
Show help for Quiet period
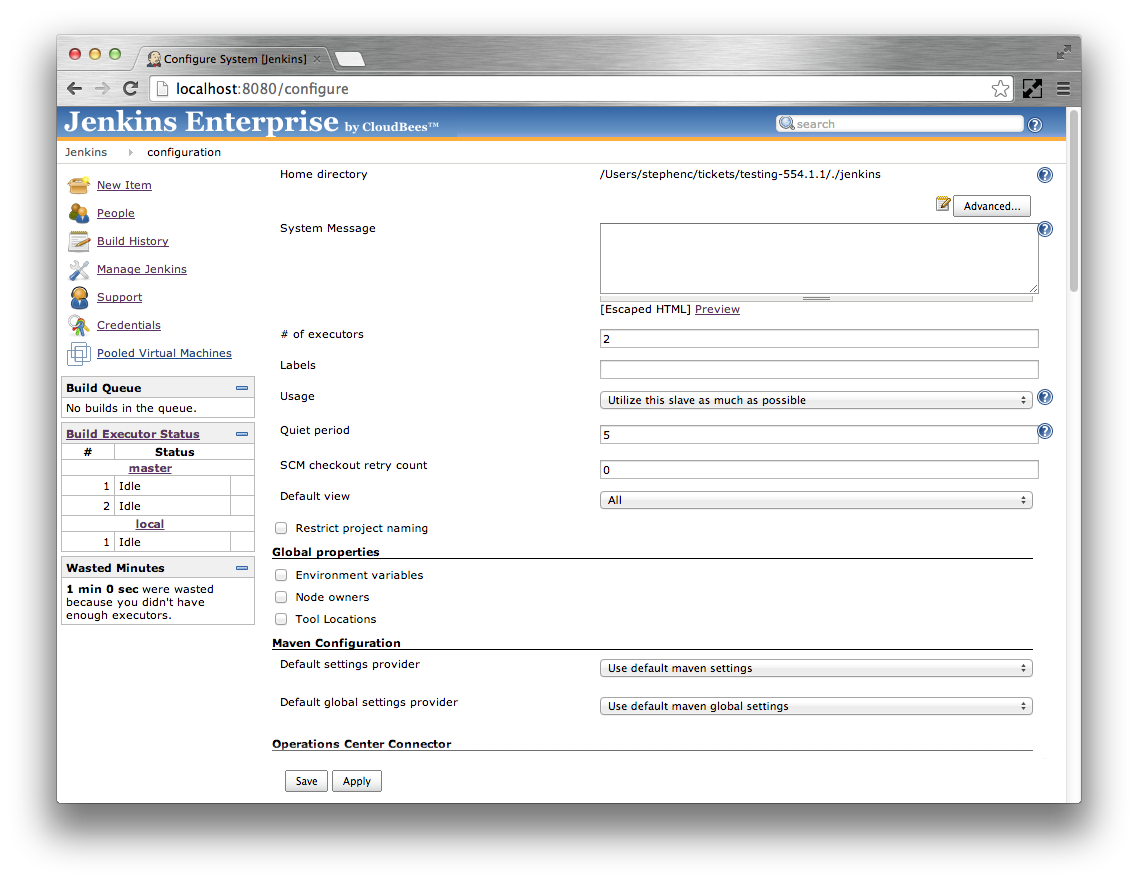[1044, 431]
